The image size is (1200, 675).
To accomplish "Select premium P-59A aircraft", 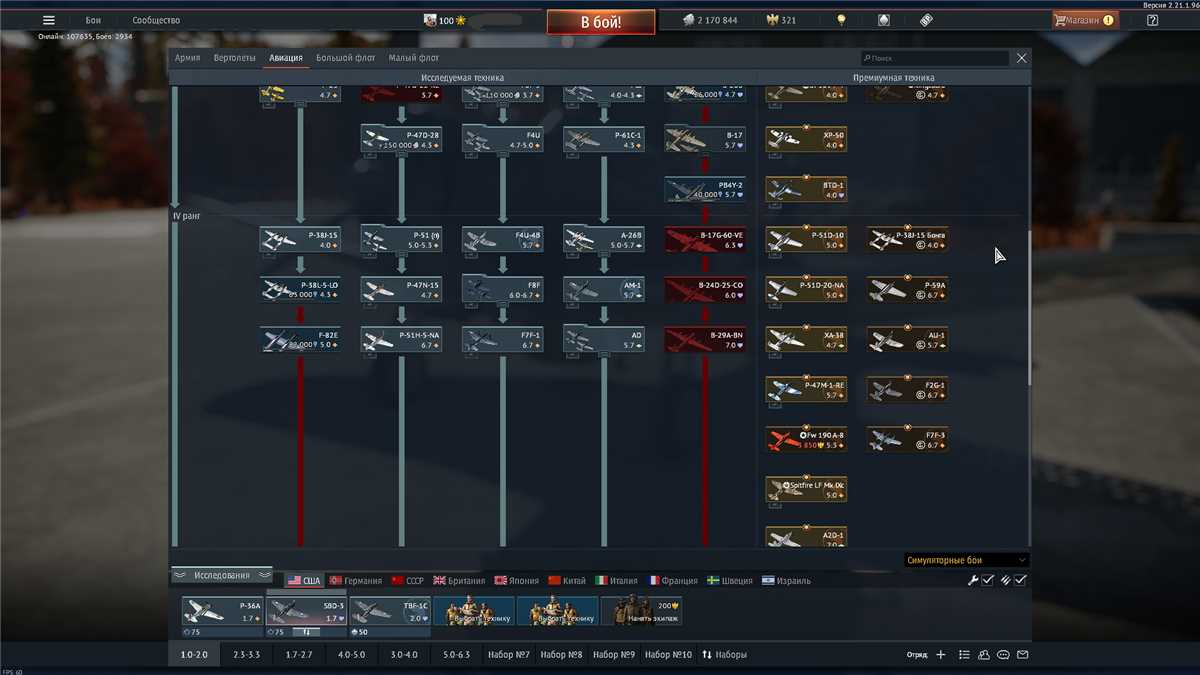I will [907, 290].
